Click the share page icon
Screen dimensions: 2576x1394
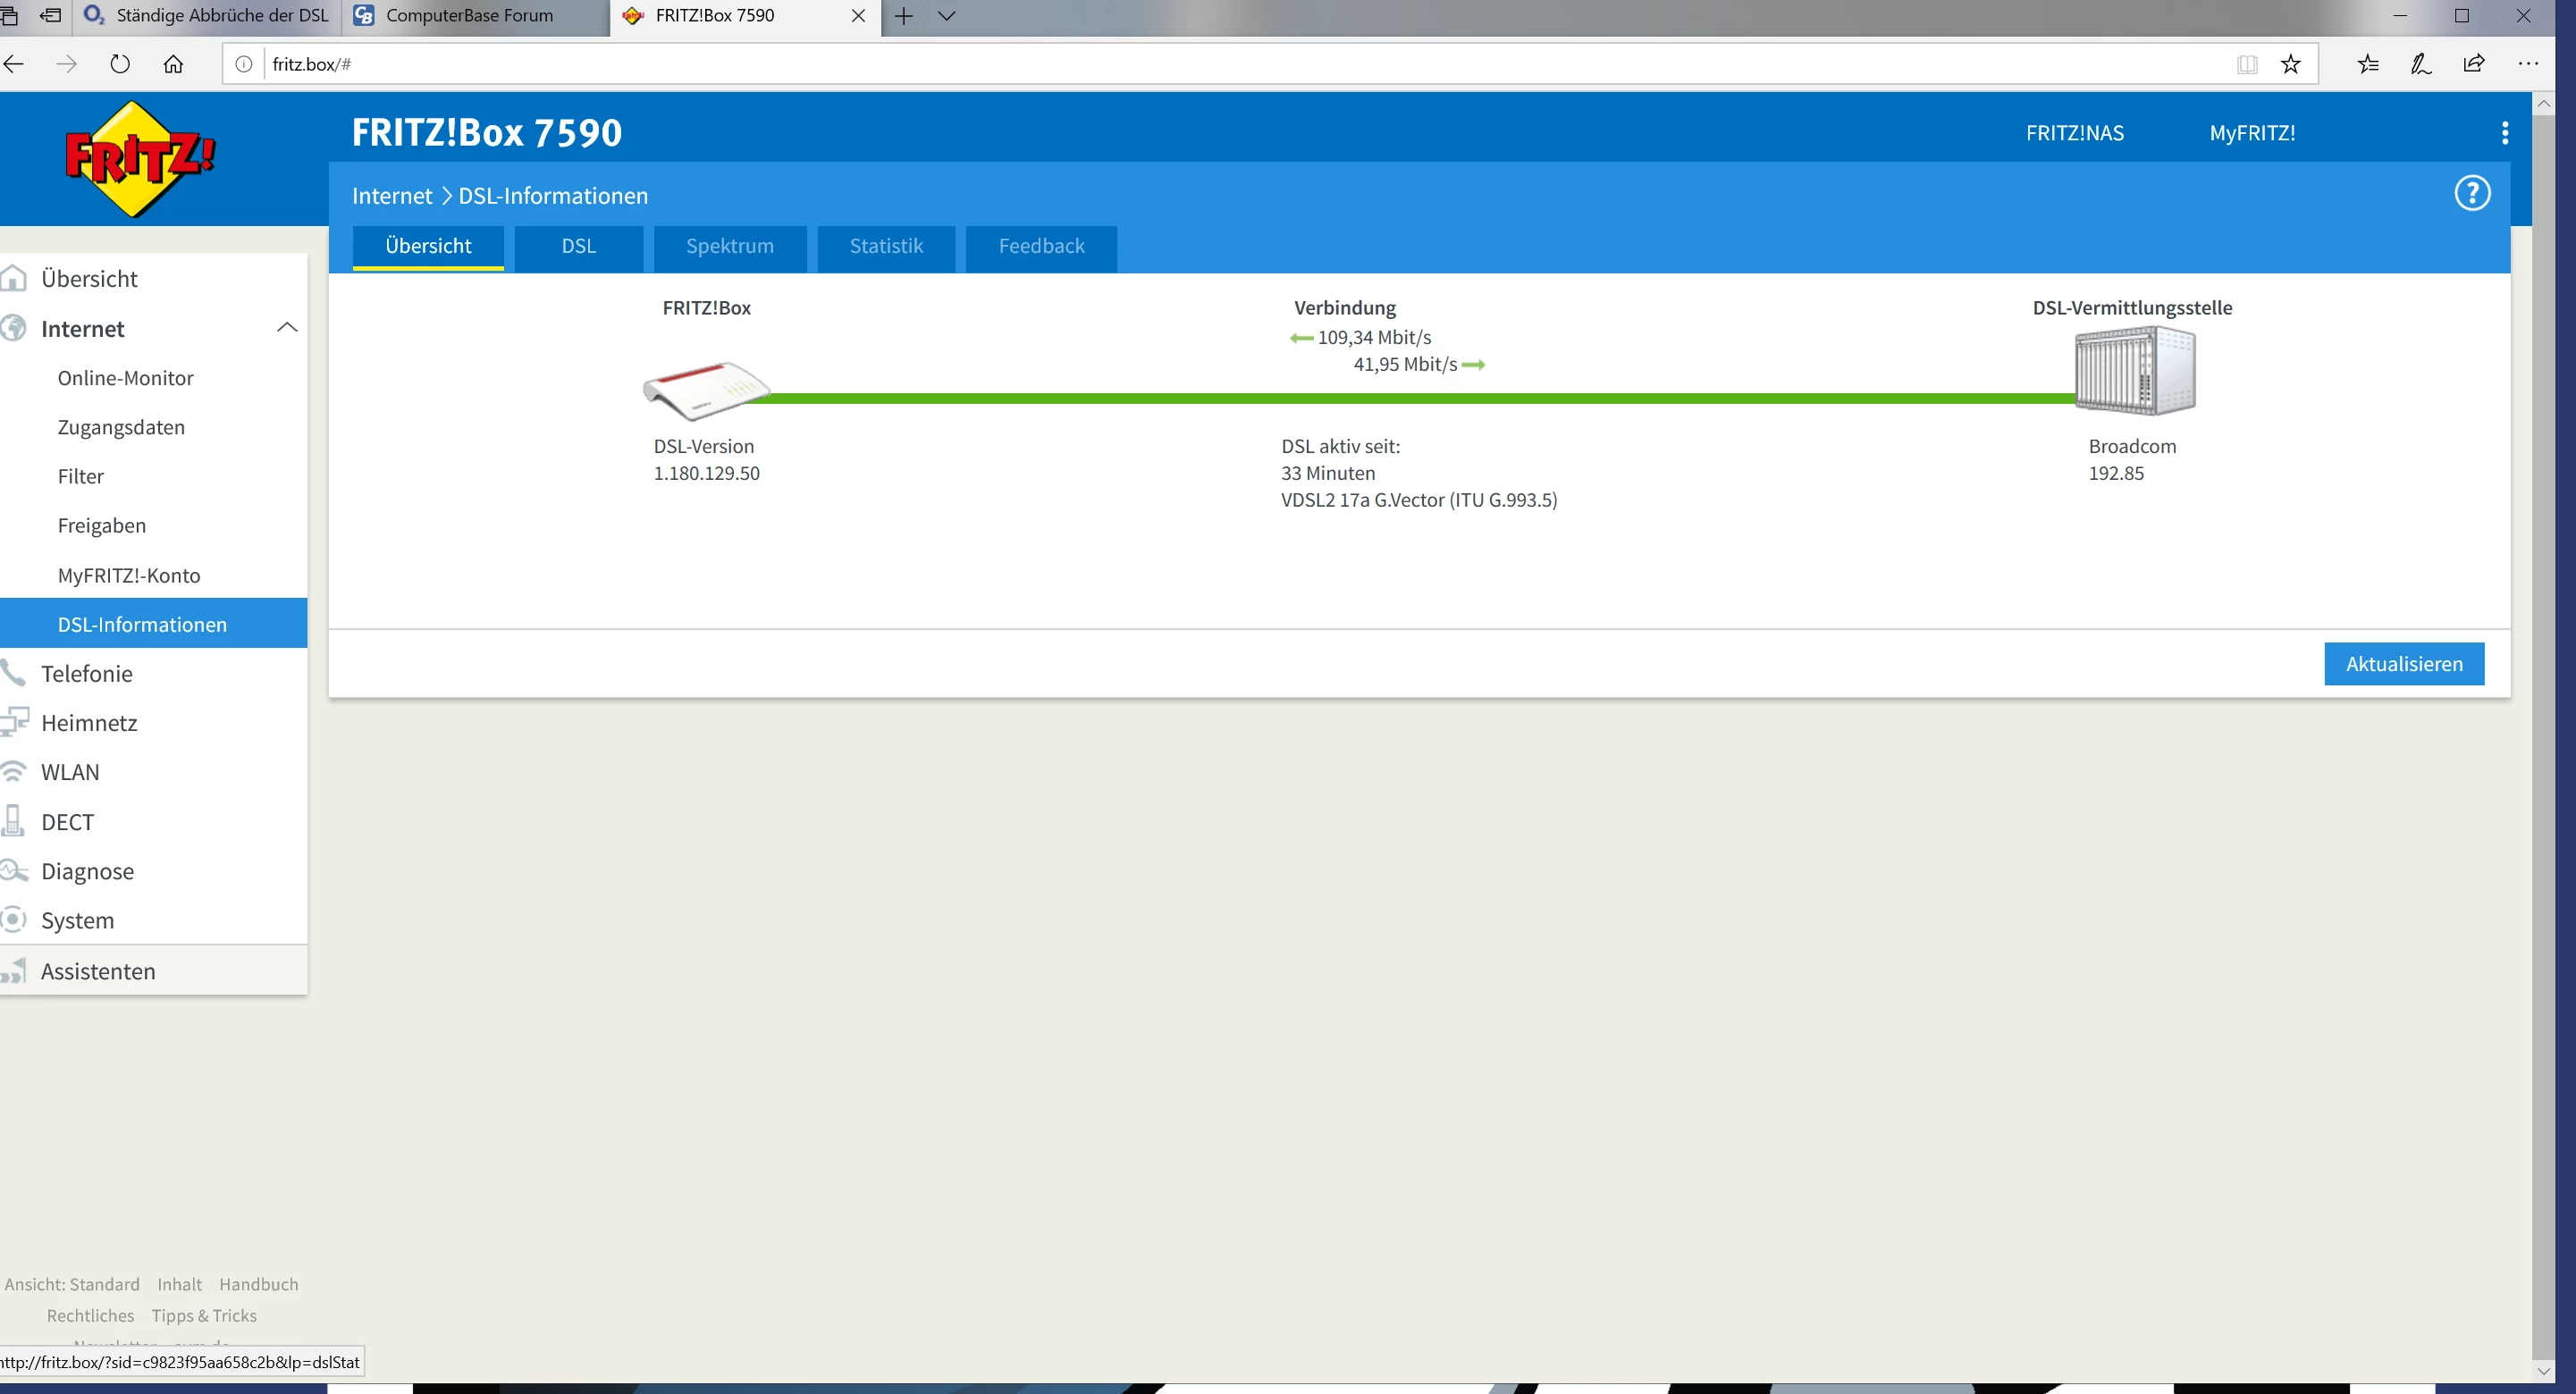2474,64
